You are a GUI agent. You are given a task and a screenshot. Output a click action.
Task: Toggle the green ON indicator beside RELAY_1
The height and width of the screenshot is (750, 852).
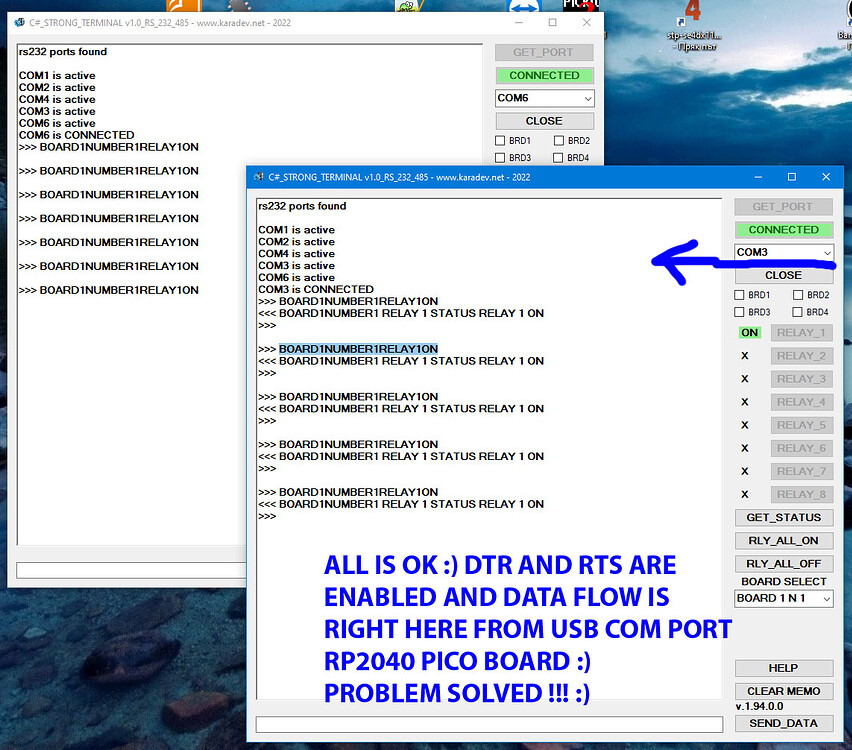click(749, 332)
